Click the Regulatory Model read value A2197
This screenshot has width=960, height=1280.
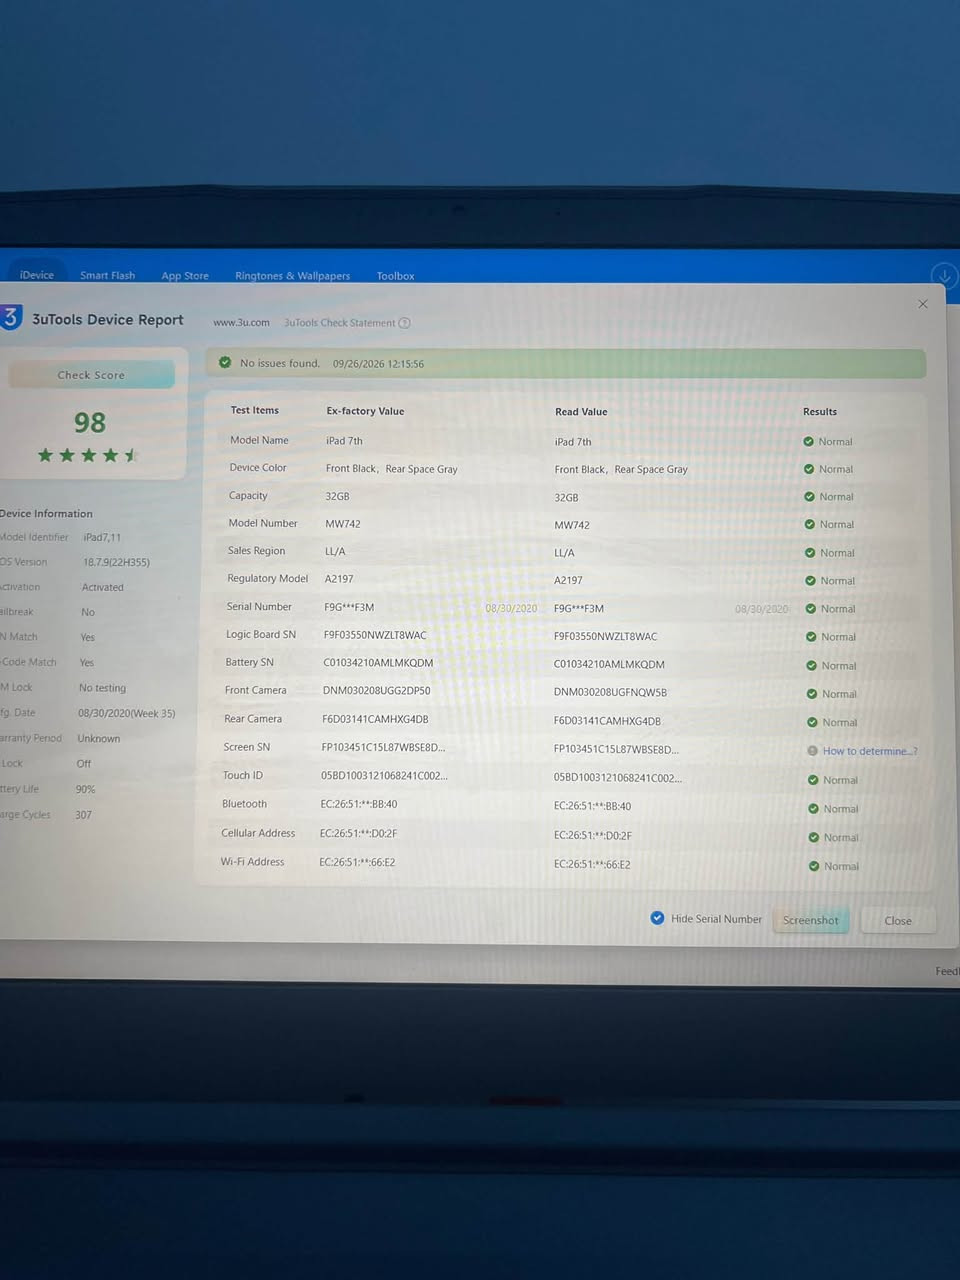pyautogui.click(x=568, y=580)
